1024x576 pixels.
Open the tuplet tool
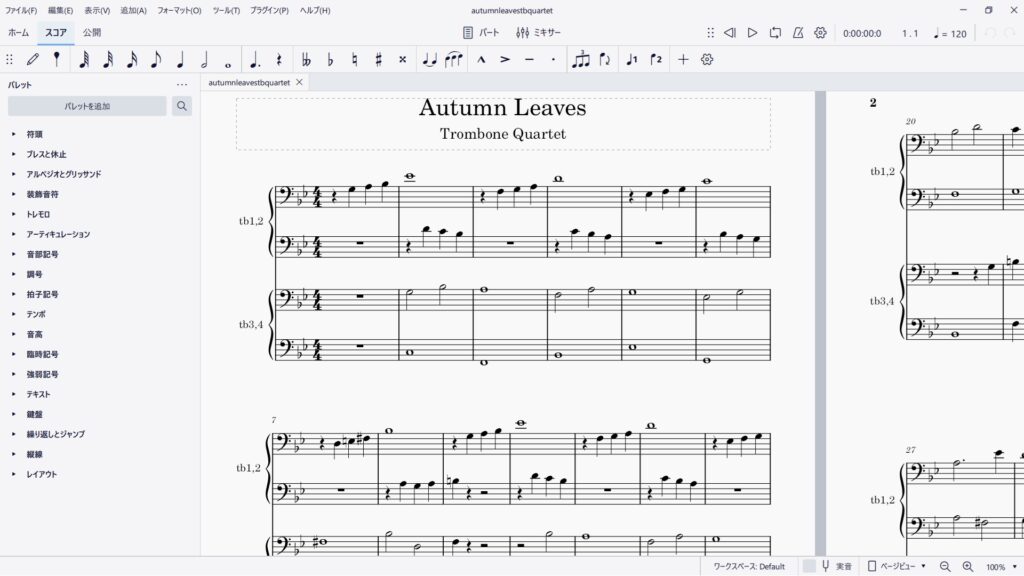[581, 59]
